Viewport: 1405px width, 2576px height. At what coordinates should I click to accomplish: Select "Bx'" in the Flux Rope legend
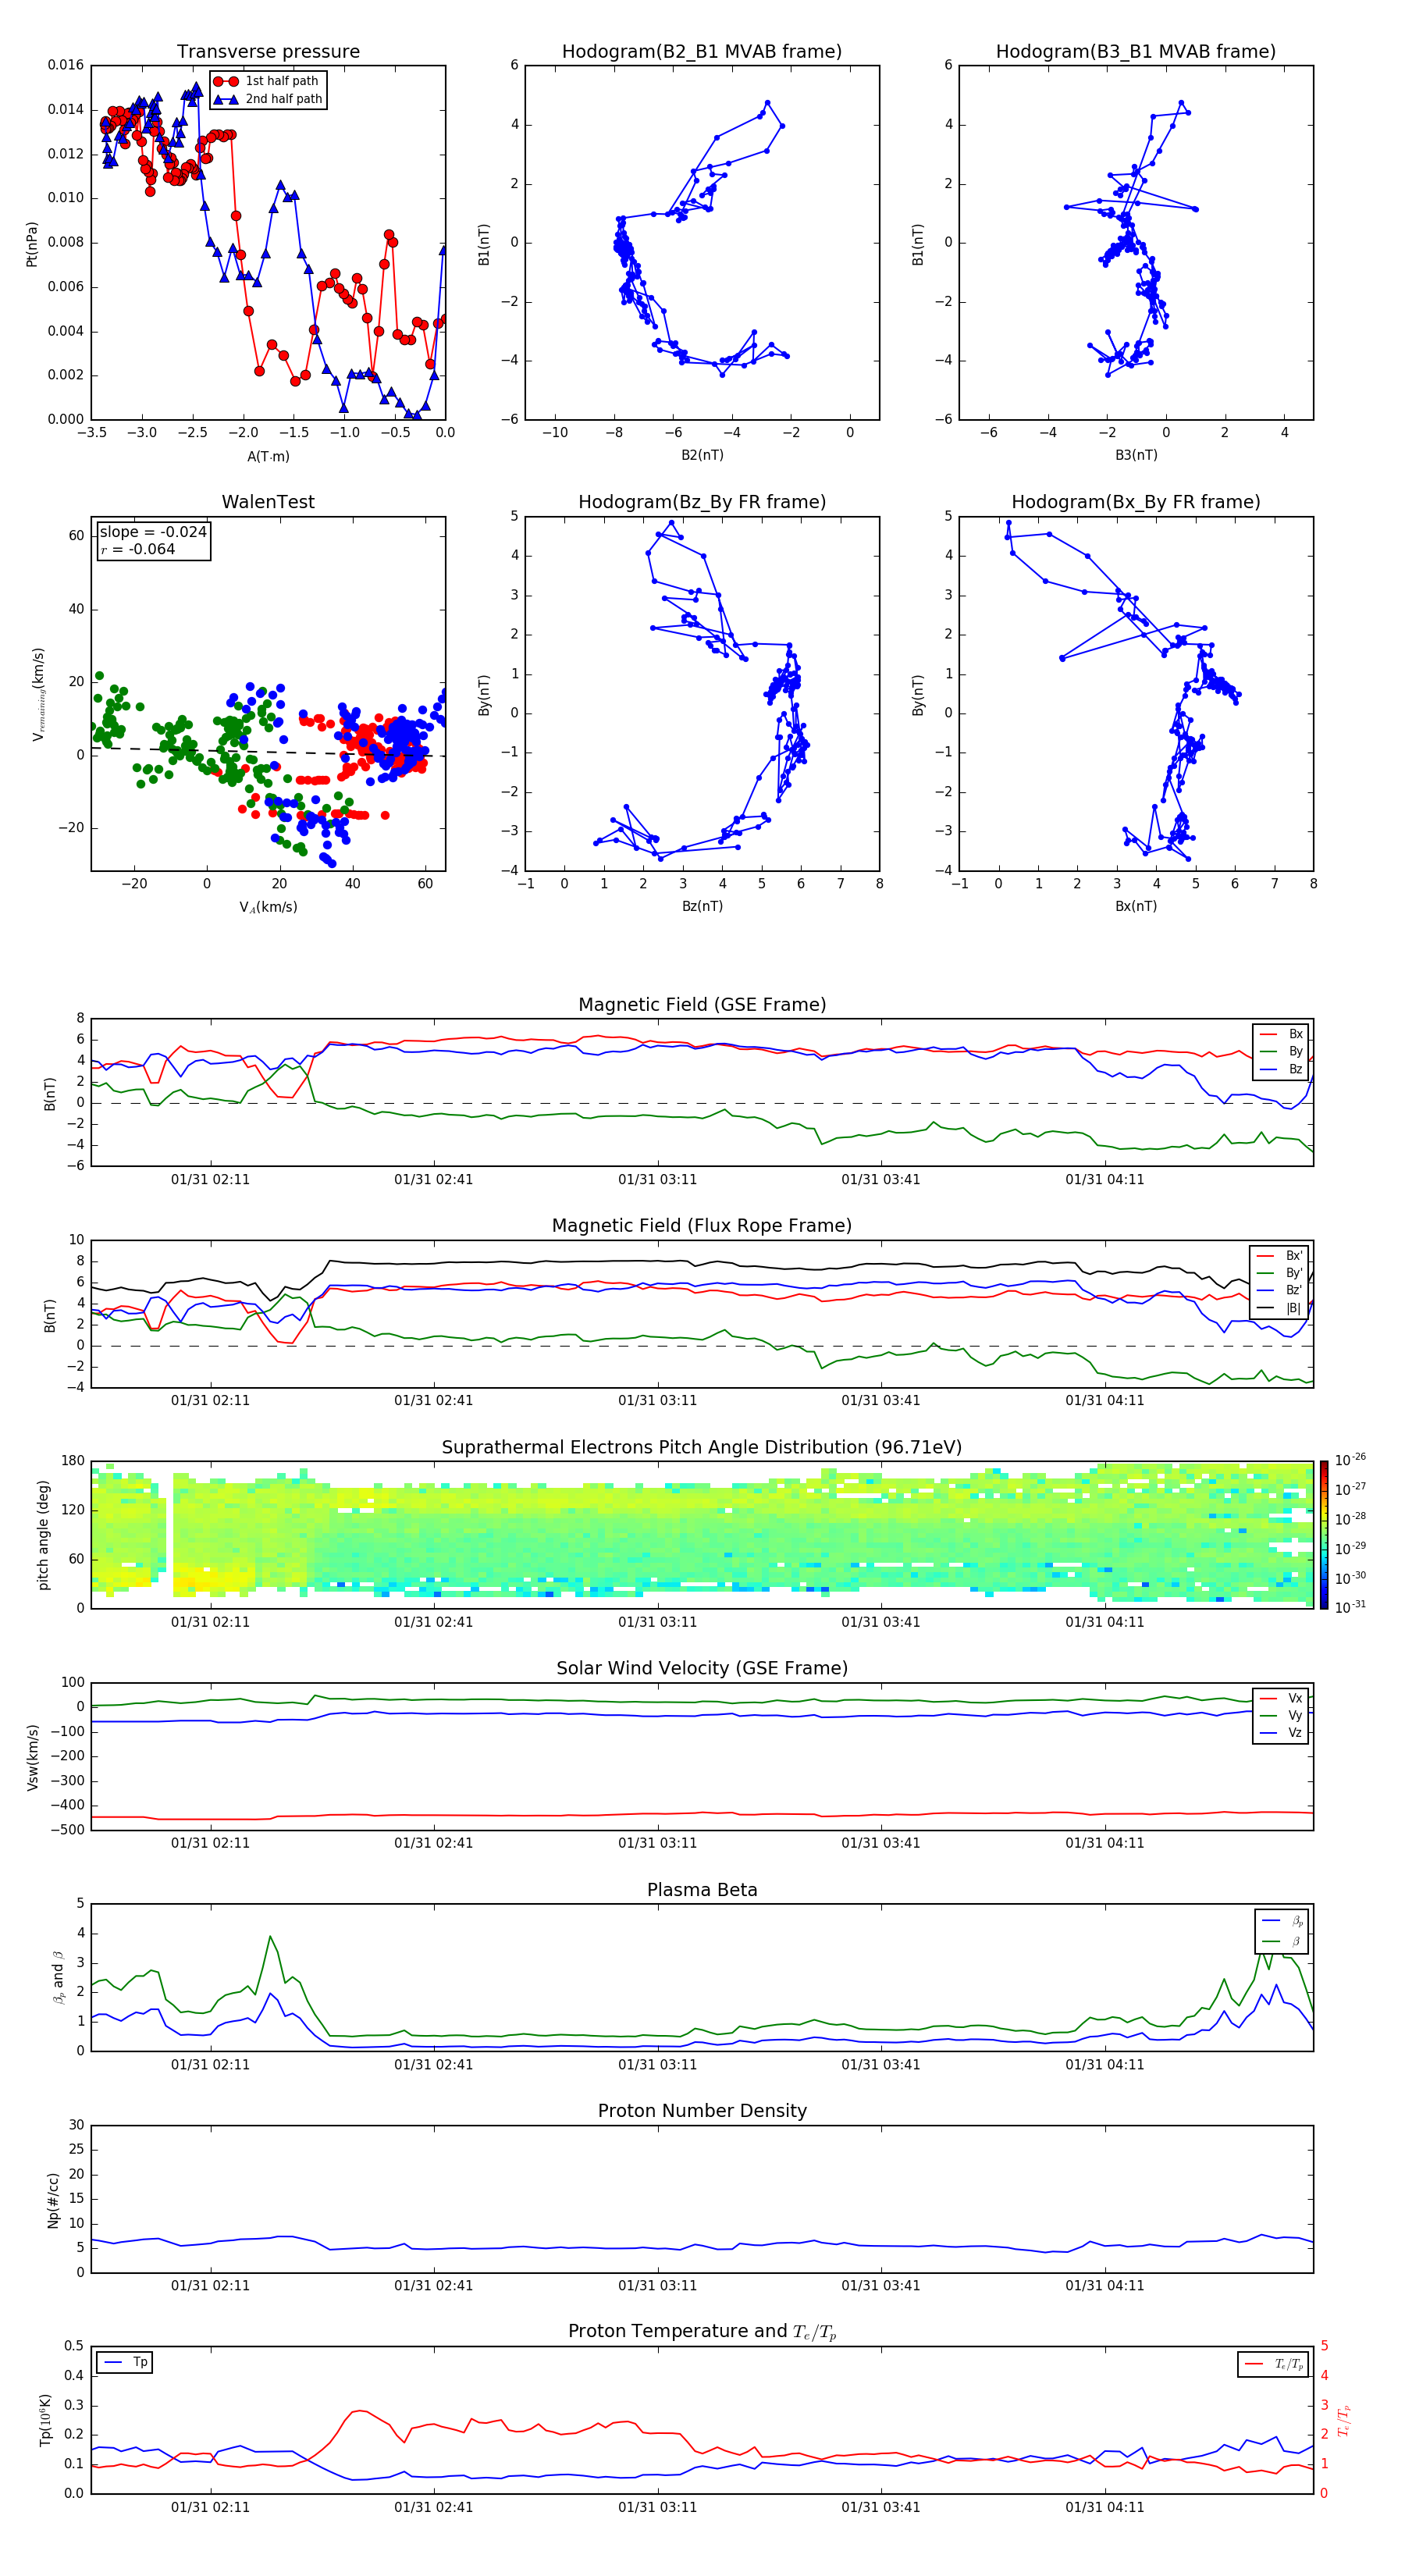click(1280, 1255)
